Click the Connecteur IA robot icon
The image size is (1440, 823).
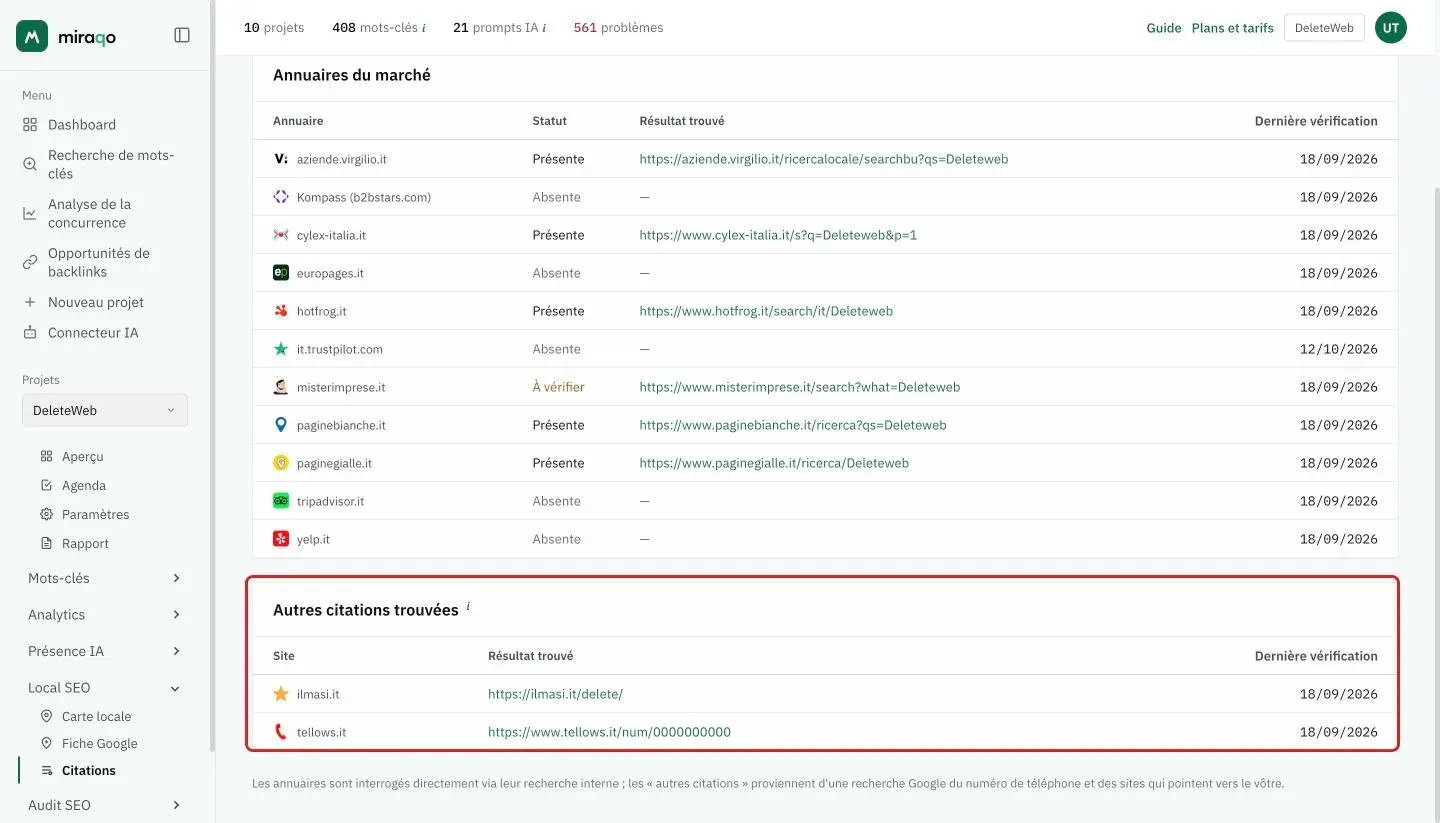tap(30, 332)
